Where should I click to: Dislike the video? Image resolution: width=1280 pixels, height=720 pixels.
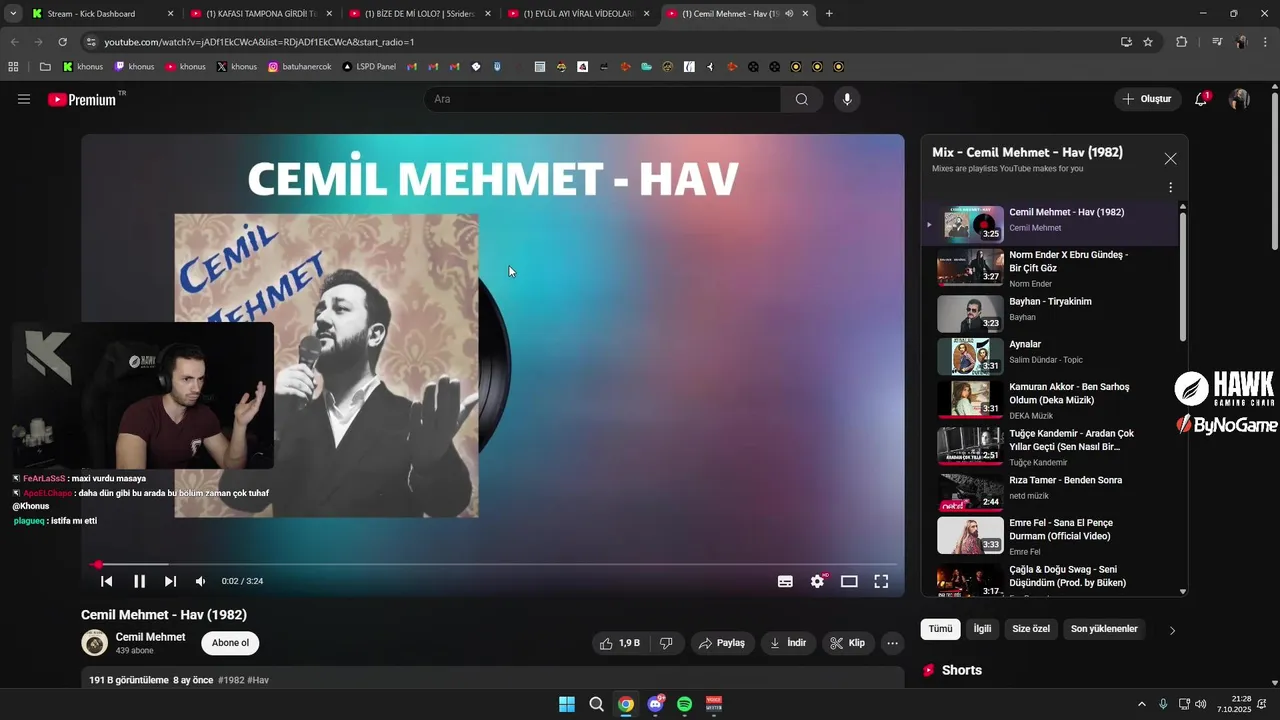pyautogui.click(x=666, y=643)
